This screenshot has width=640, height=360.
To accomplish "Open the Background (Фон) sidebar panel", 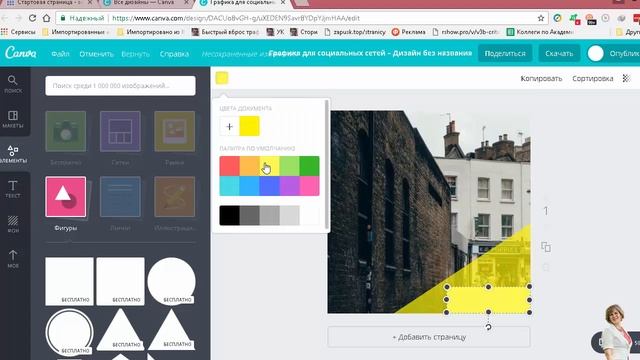I will pyautogui.click(x=13, y=224).
